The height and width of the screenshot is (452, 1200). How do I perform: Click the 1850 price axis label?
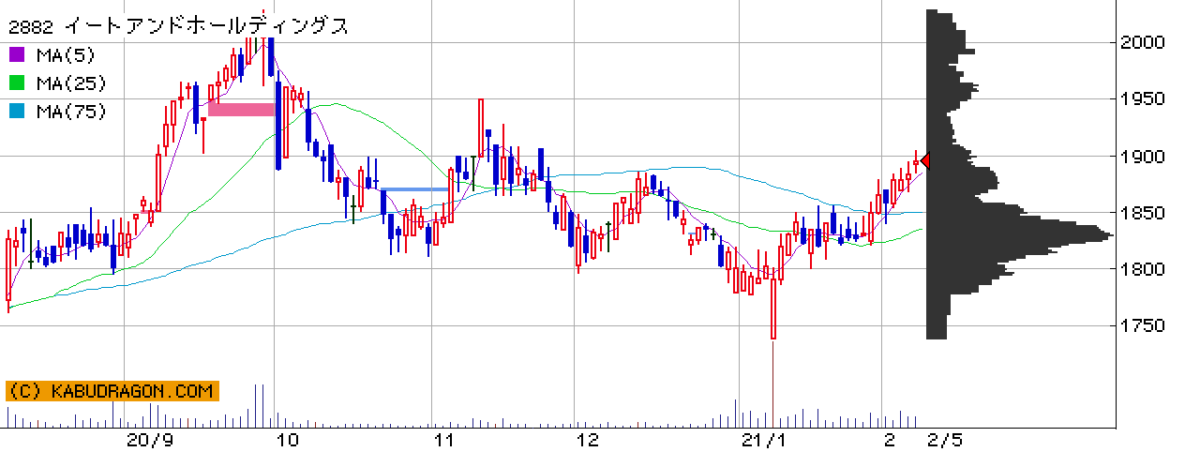point(1143,213)
